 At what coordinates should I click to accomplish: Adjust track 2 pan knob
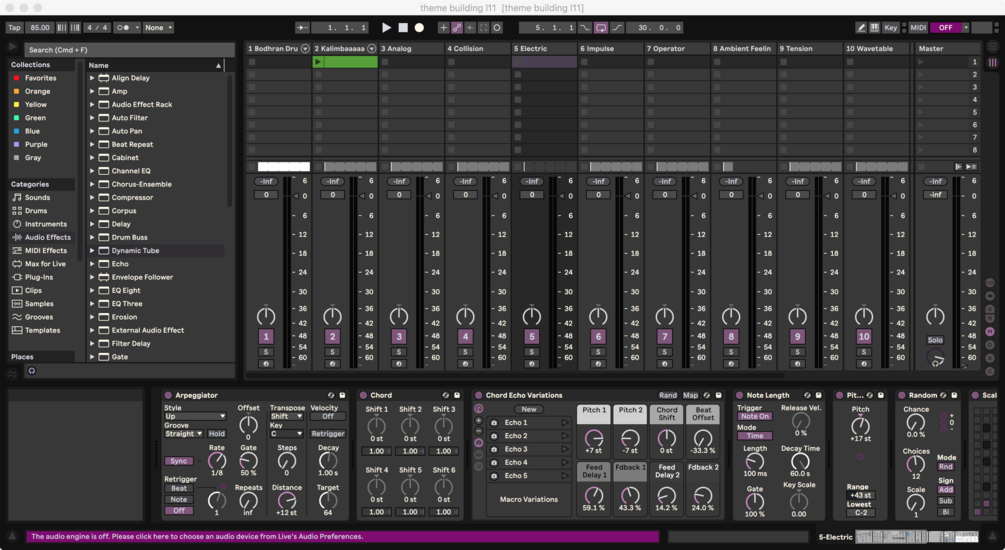(332, 316)
